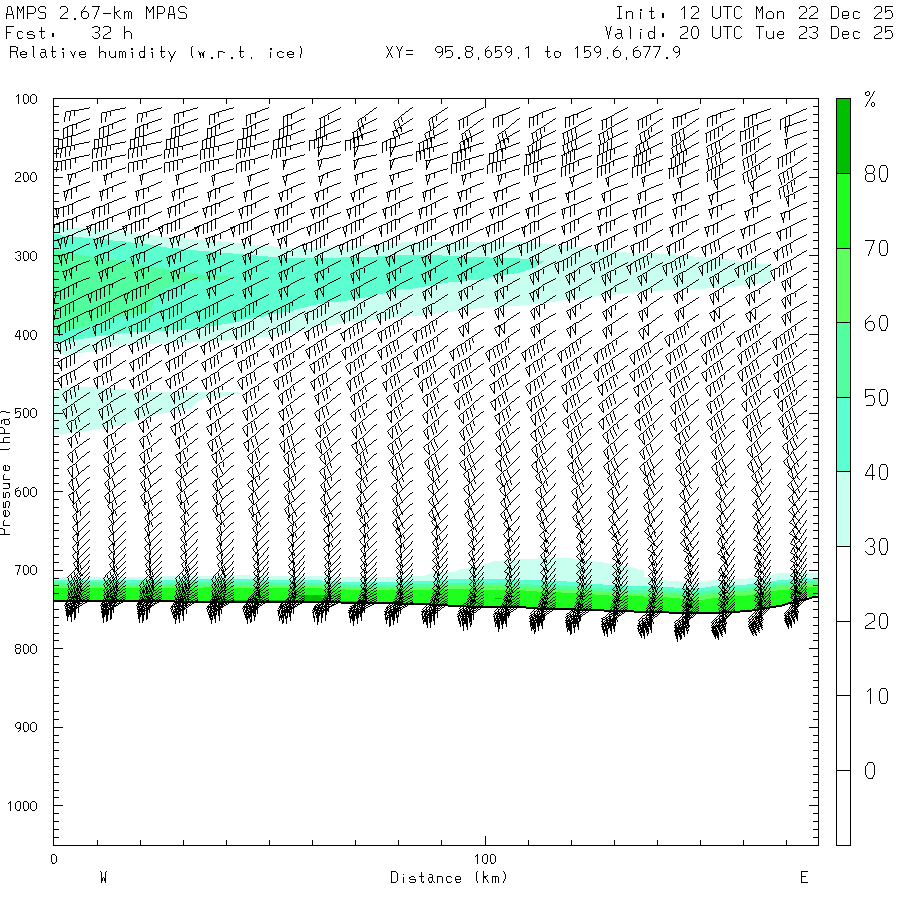Image resolution: width=900 pixels, height=900 pixels.
Task: Click the 0 label on the color bar
Action: point(870,771)
